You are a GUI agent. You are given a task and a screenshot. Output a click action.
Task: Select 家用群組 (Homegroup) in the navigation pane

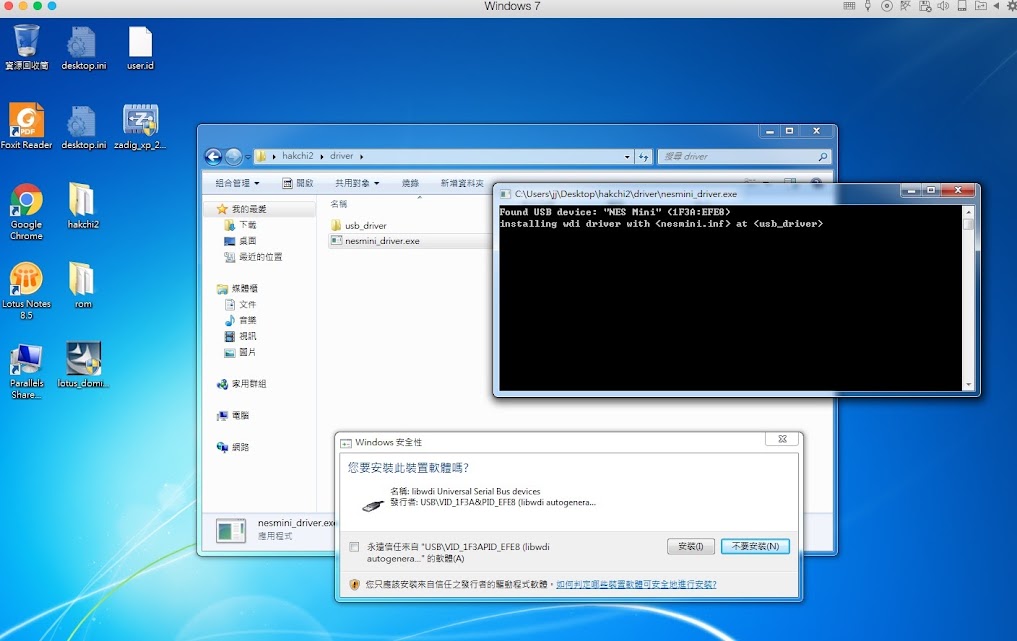pos(241,384)
